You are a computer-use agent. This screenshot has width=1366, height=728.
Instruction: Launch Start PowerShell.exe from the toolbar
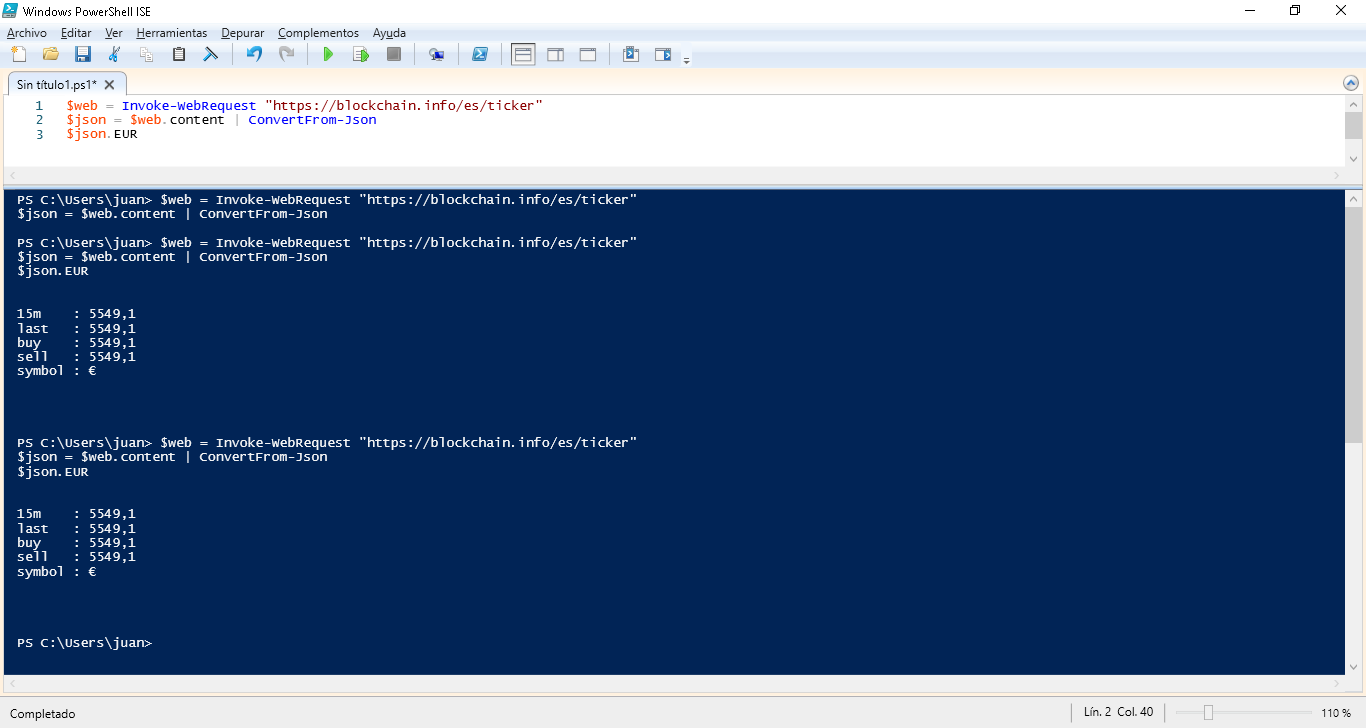pos(480,54)
